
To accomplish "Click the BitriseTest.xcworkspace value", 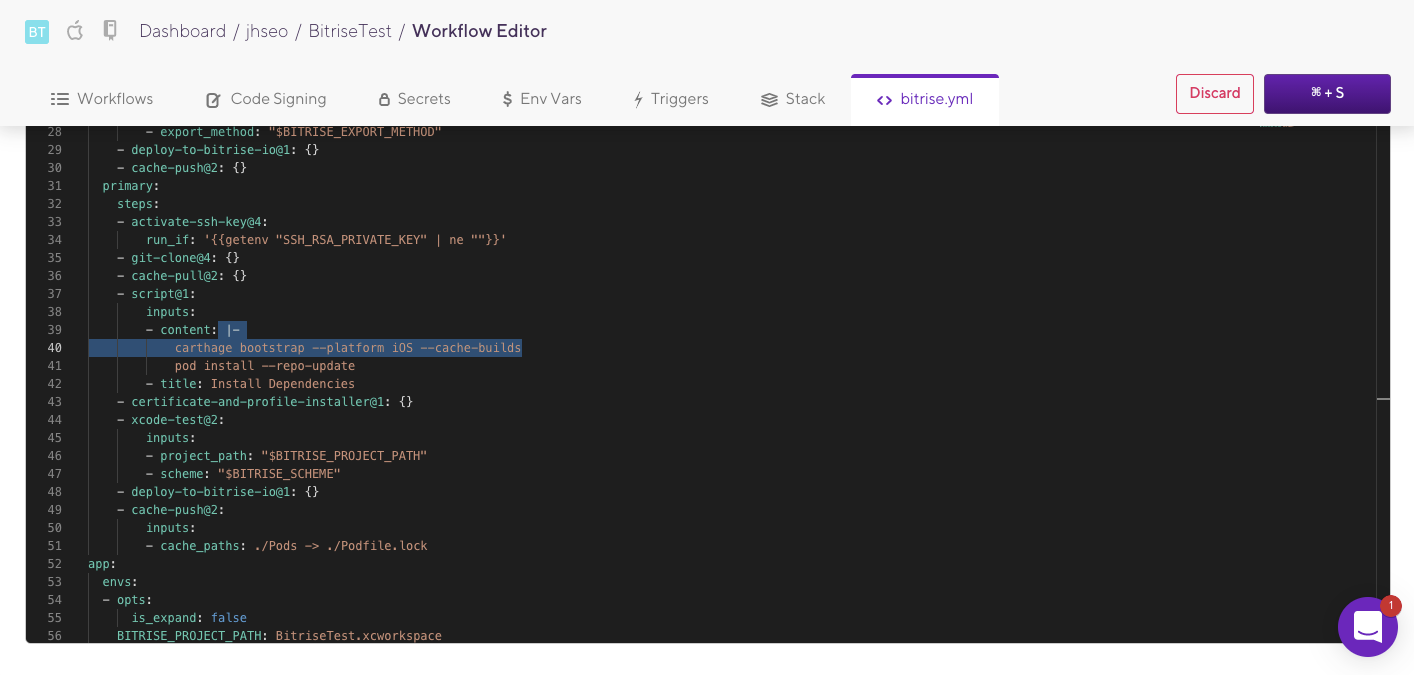I will 358,636.
